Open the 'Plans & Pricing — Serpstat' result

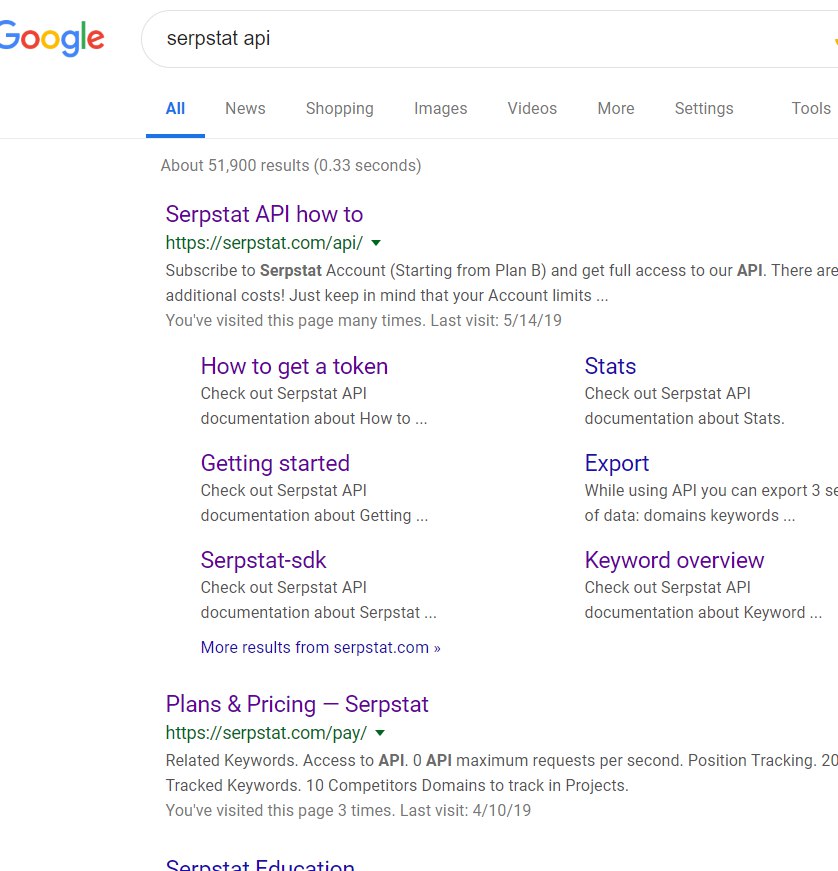(297, 704)
